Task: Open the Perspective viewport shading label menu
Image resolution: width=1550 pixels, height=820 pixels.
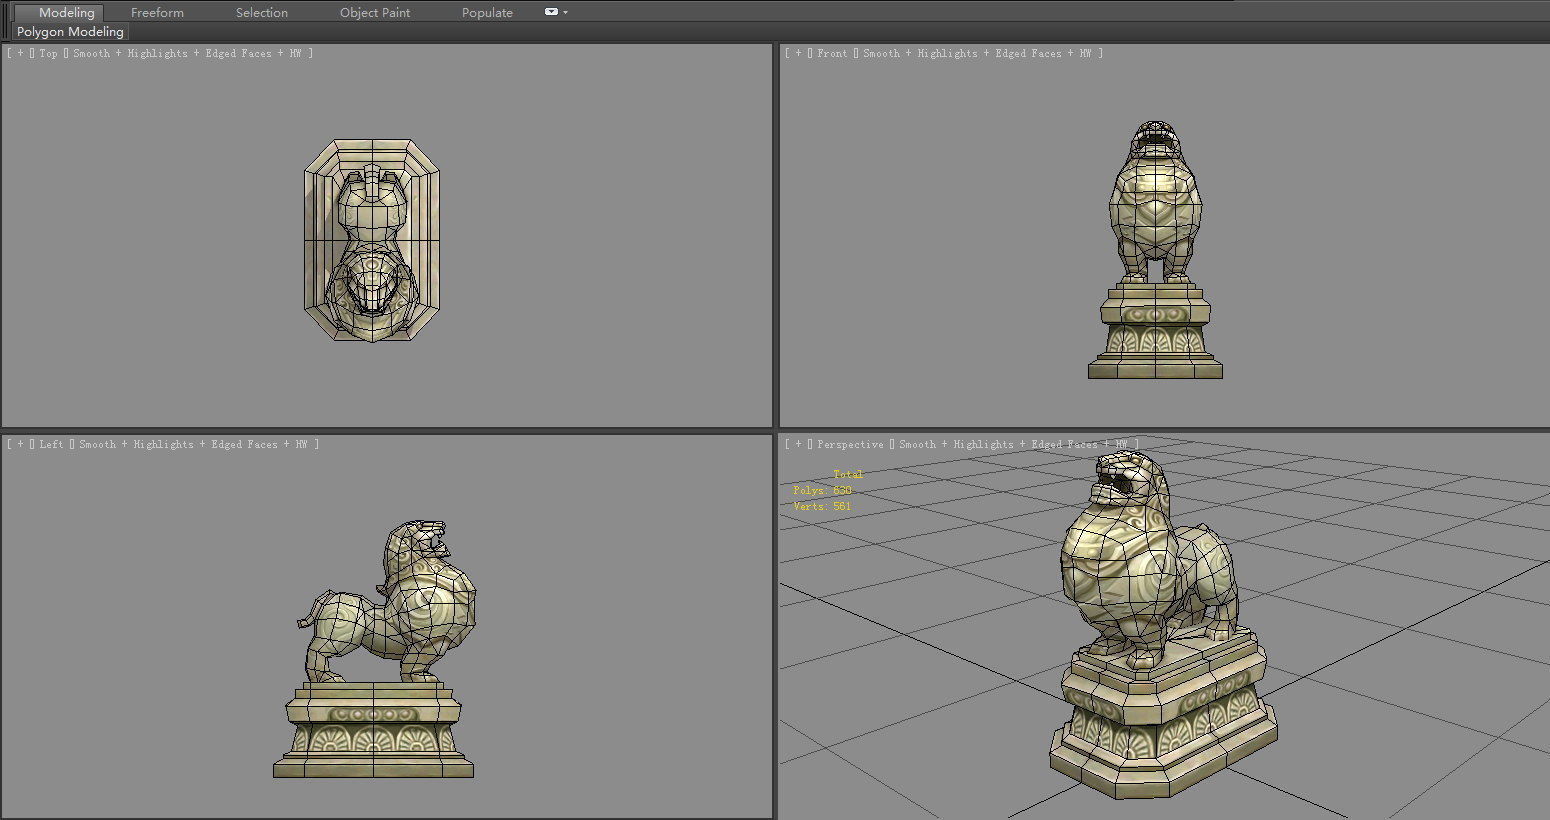Action: click(1014, 444)
